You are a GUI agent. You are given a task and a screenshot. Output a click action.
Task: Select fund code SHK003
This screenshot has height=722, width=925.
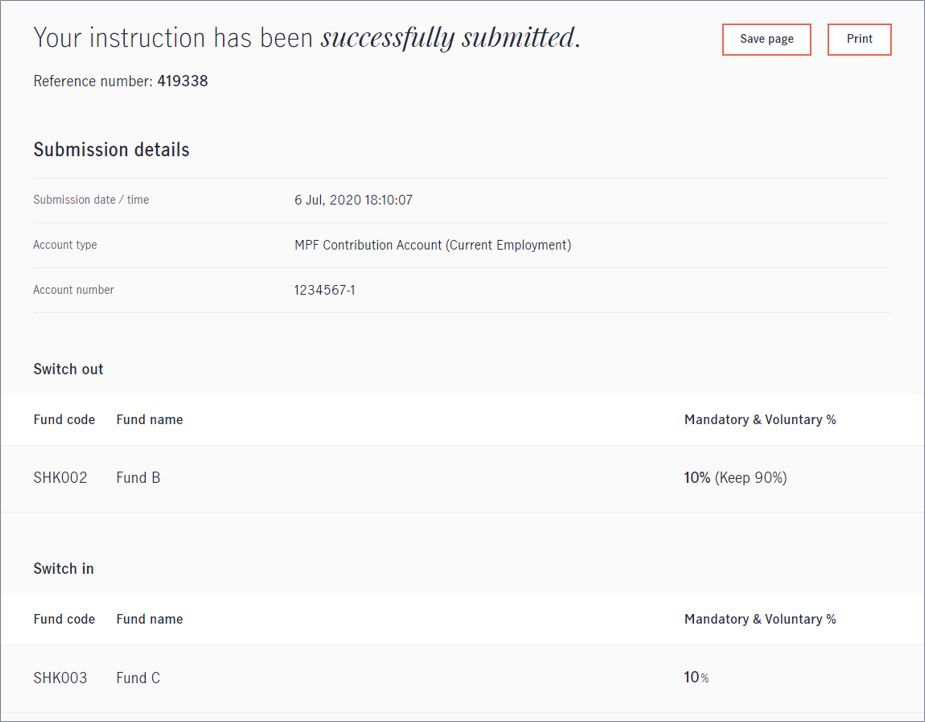tap(60, 678)
